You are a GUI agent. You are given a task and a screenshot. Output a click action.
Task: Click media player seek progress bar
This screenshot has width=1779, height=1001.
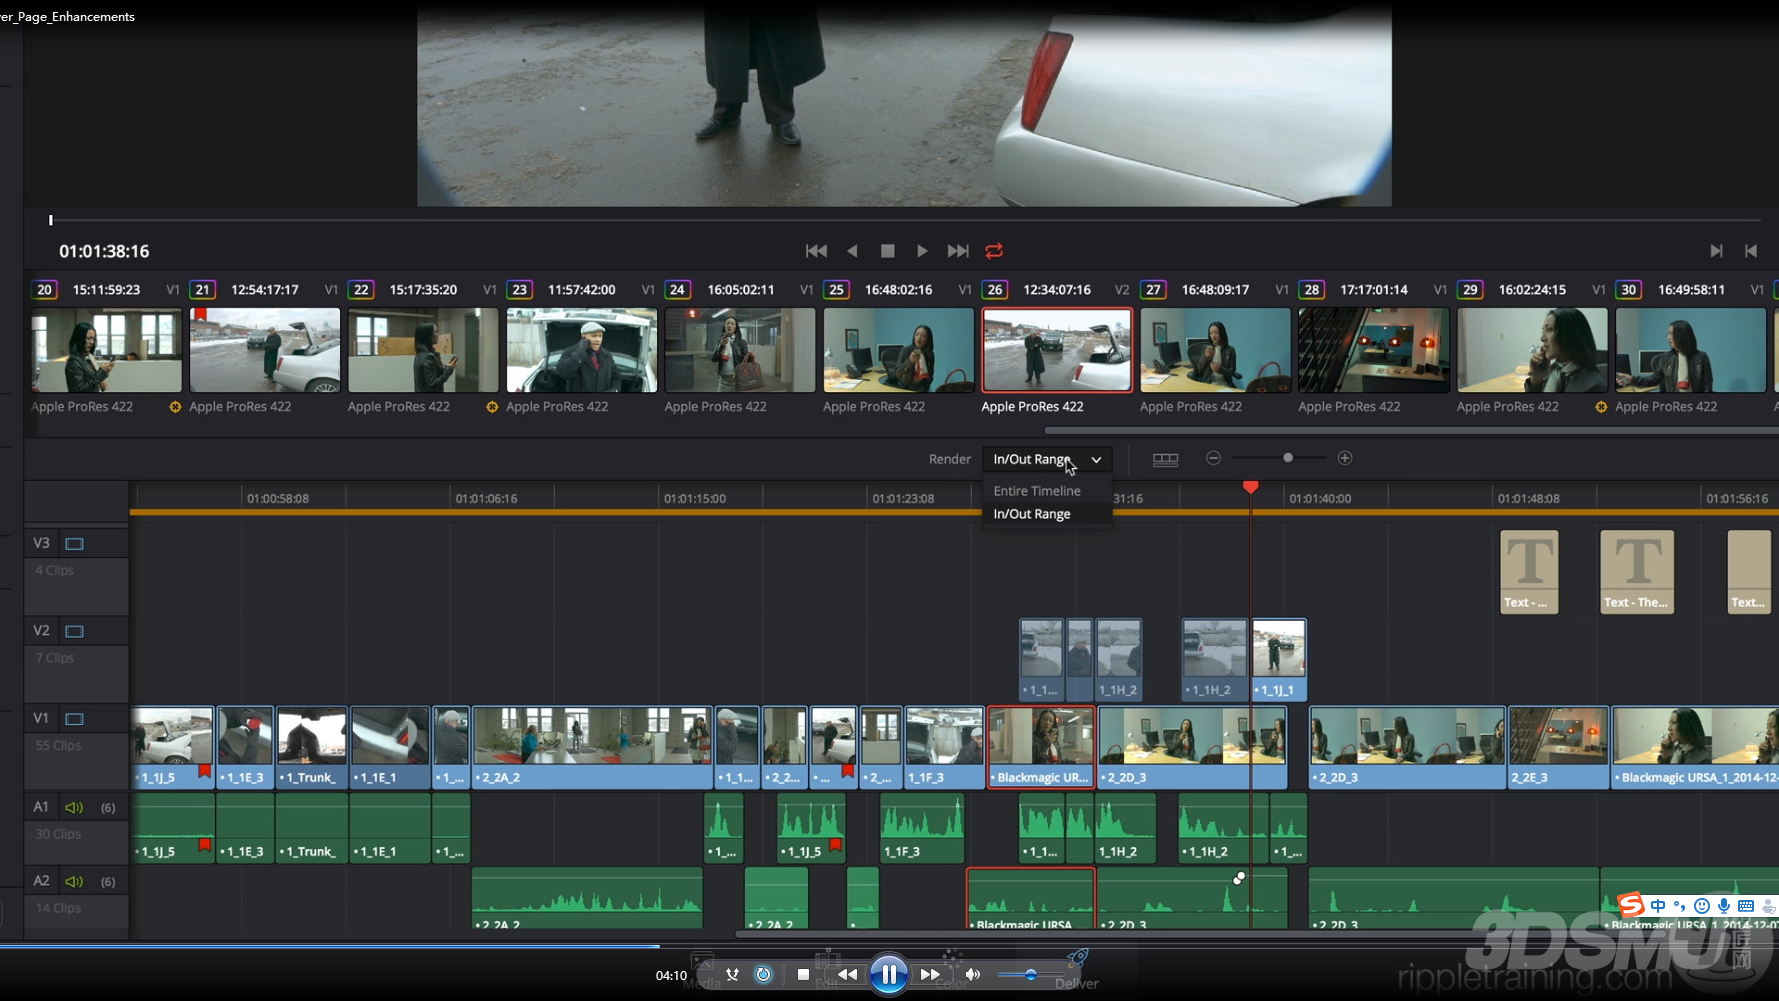point(889,945)
